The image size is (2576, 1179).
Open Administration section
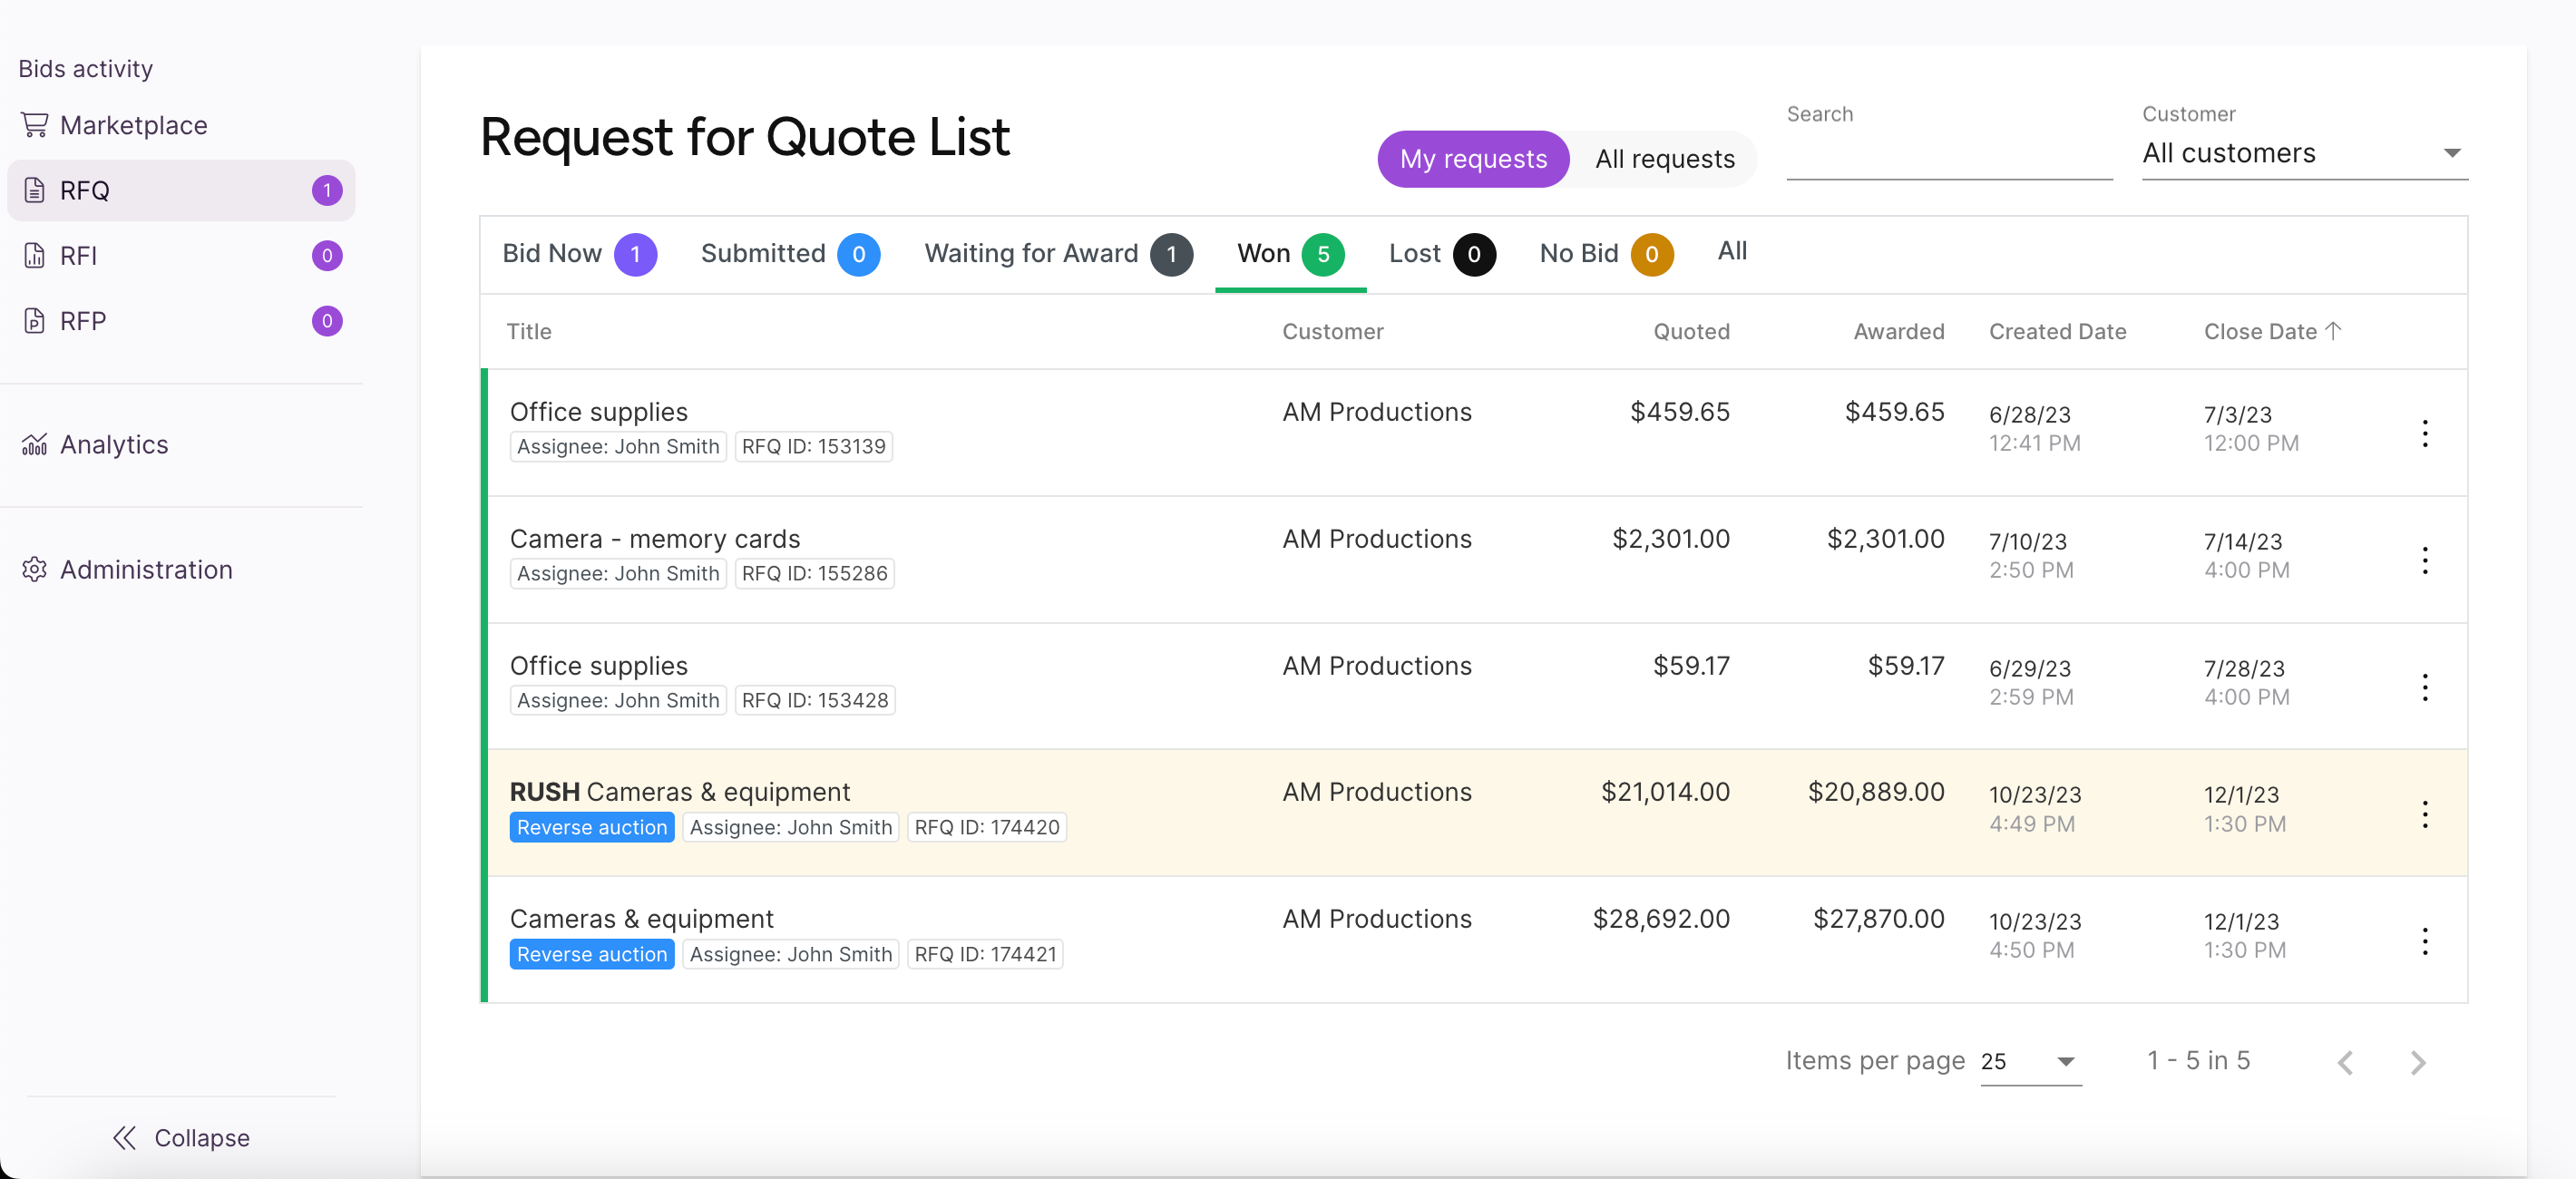(x=181, y=569)
